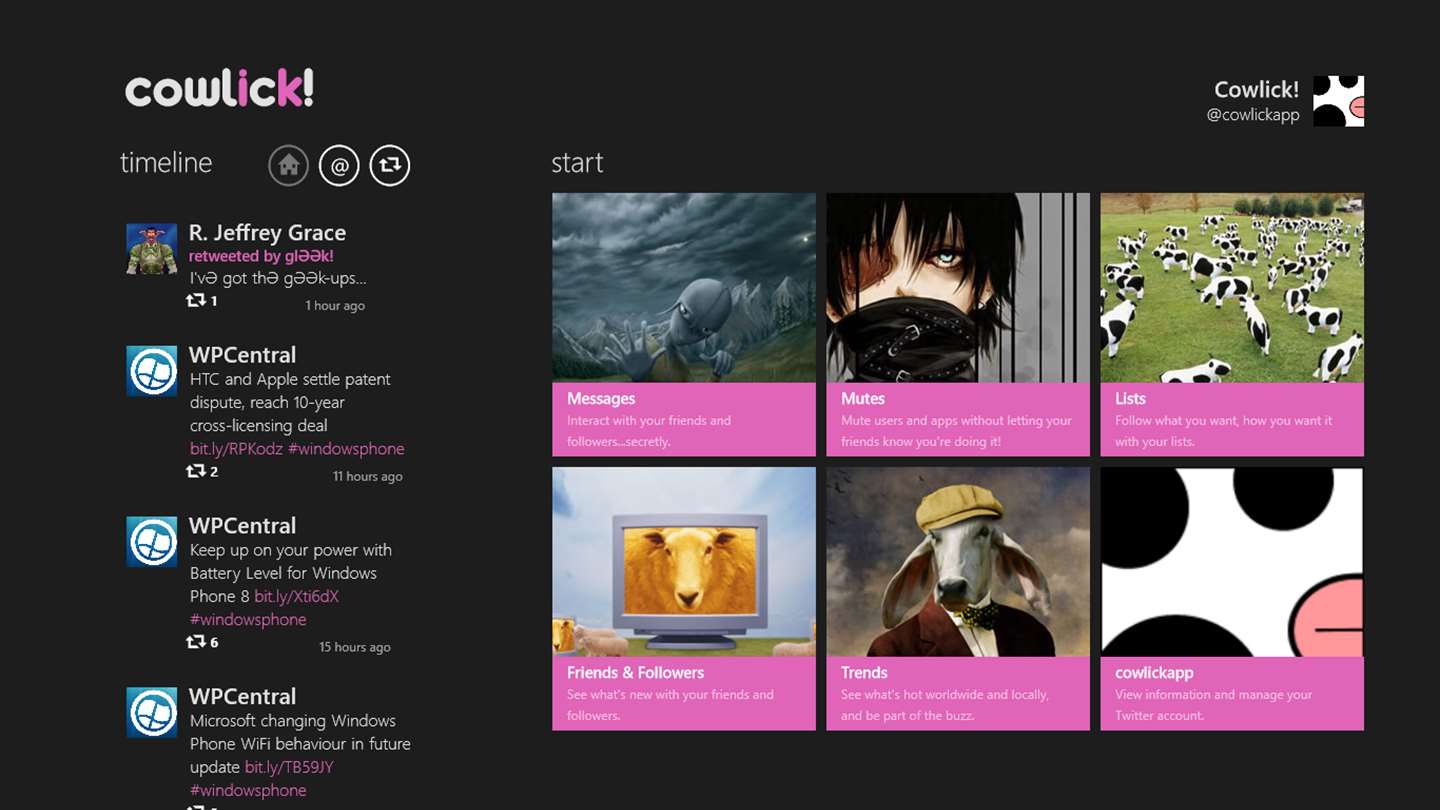Open the Cowlick! profile avatar

tap(1338, 101)
